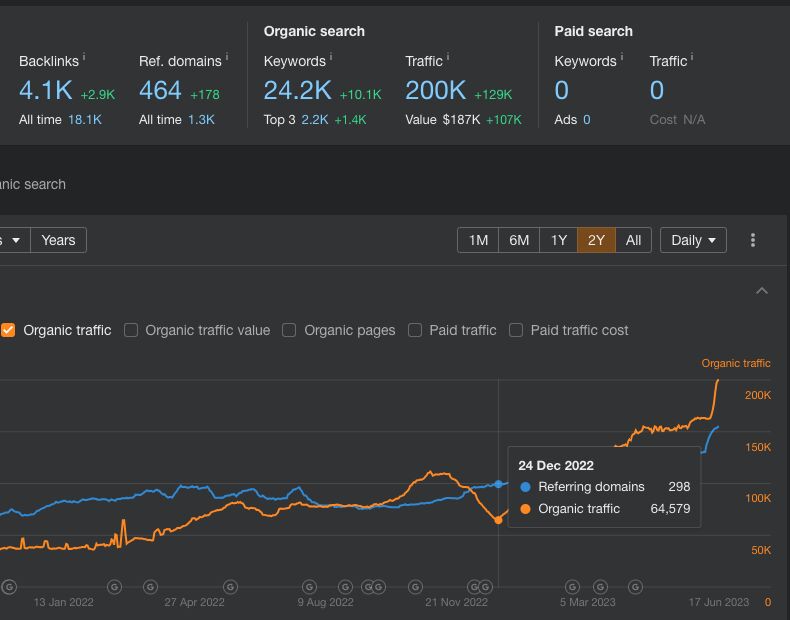Click info icon beside Paid search Traffic
The image size is (790, 620).
tap(692, 57)
